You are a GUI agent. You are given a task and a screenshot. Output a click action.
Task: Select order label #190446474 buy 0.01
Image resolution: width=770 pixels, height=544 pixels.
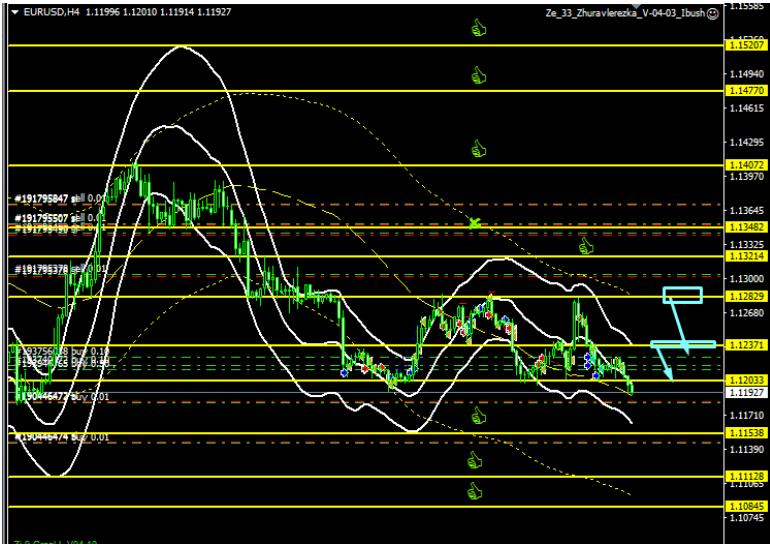(61, 436)
